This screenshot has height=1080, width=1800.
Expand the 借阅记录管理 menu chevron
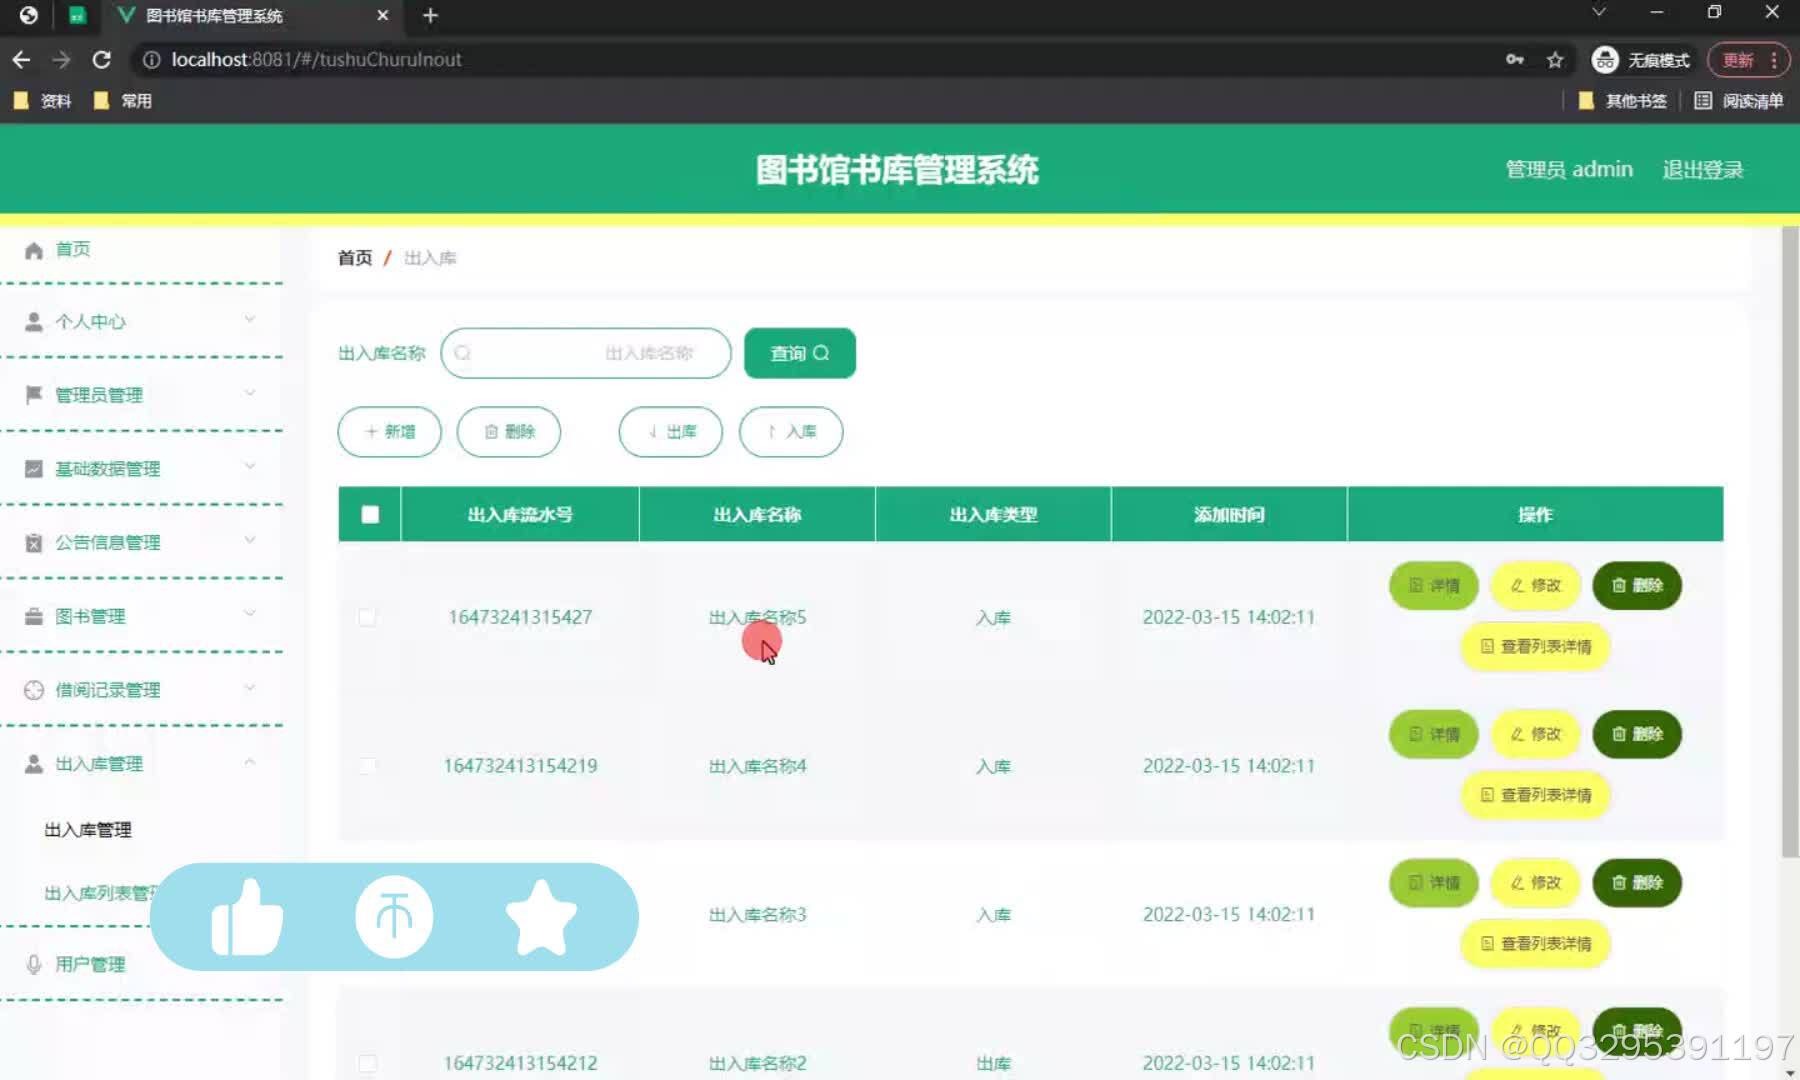pos(250,688)
